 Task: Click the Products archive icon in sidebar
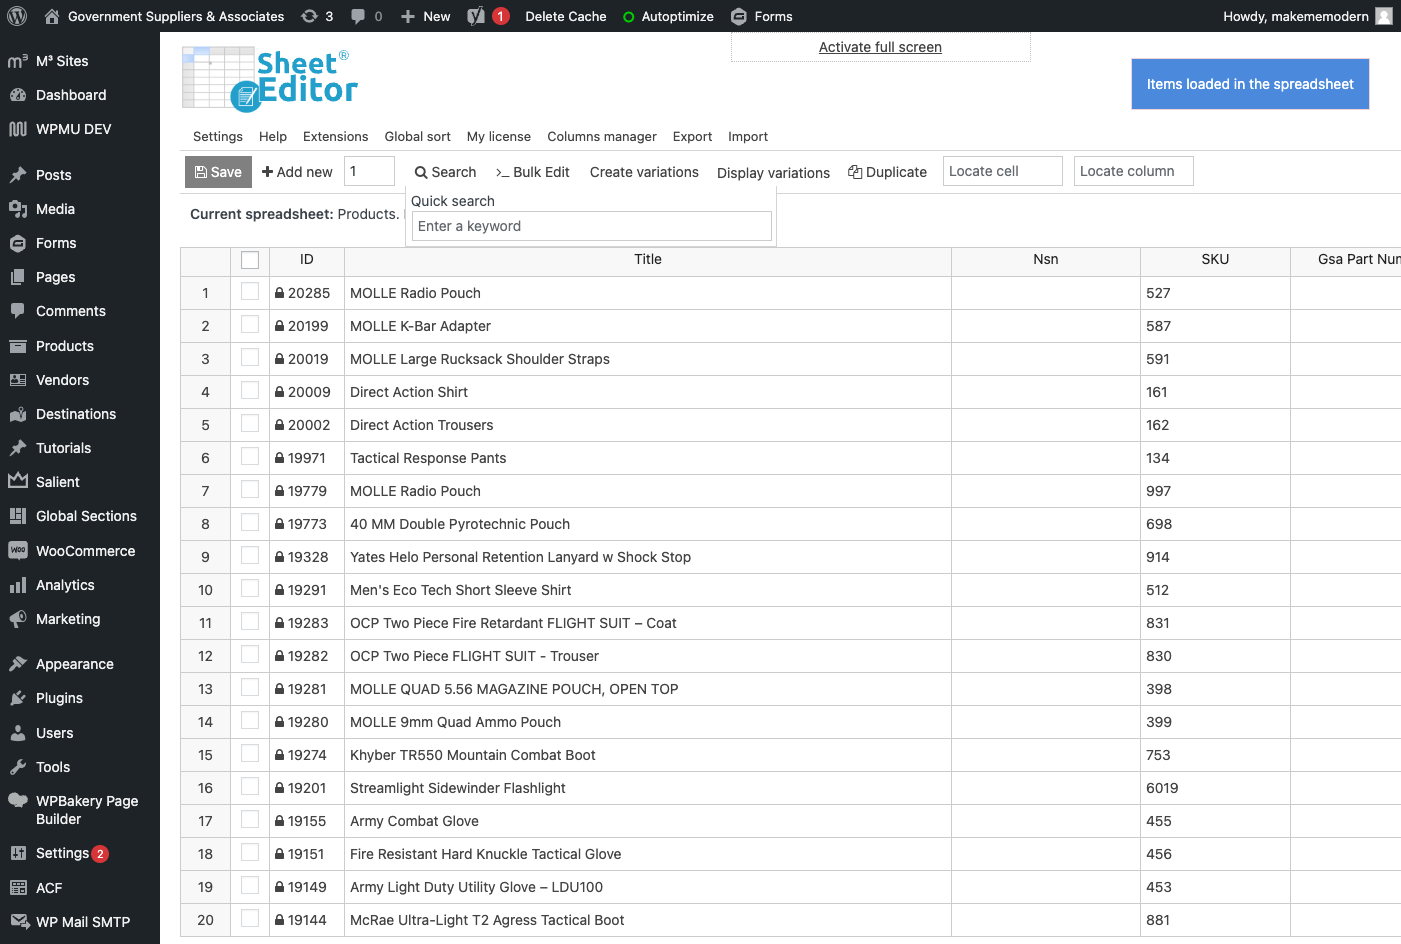(x=18, y=346)
